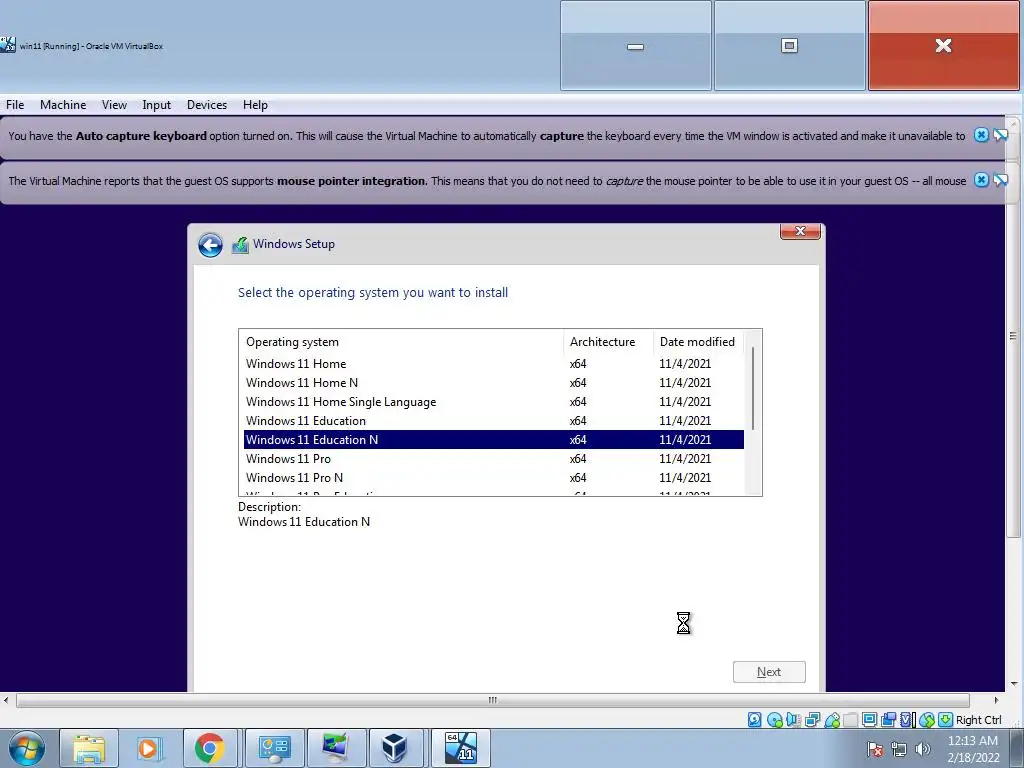Click the keyboard capture green arrow icon
The image size is (1024, 768).
[945, 720]
